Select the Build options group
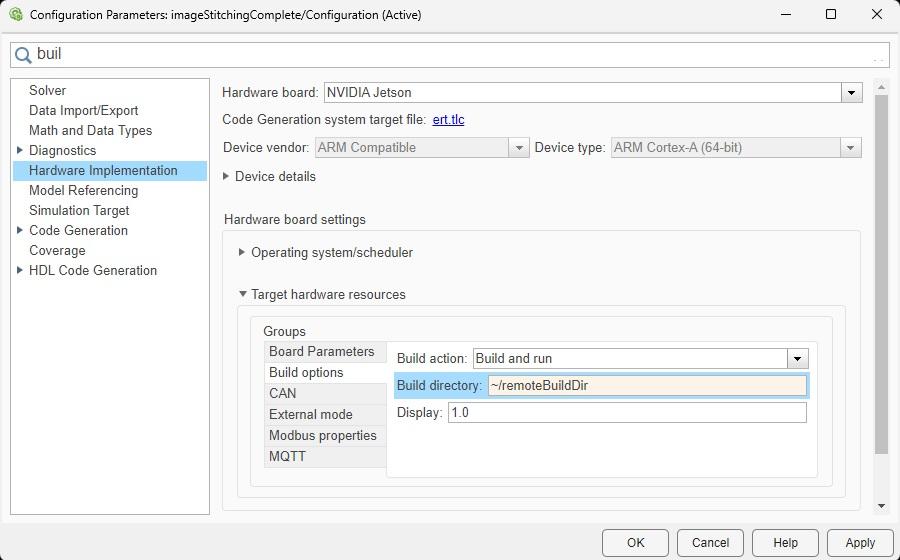900x560 pixels. coord(325,373)
